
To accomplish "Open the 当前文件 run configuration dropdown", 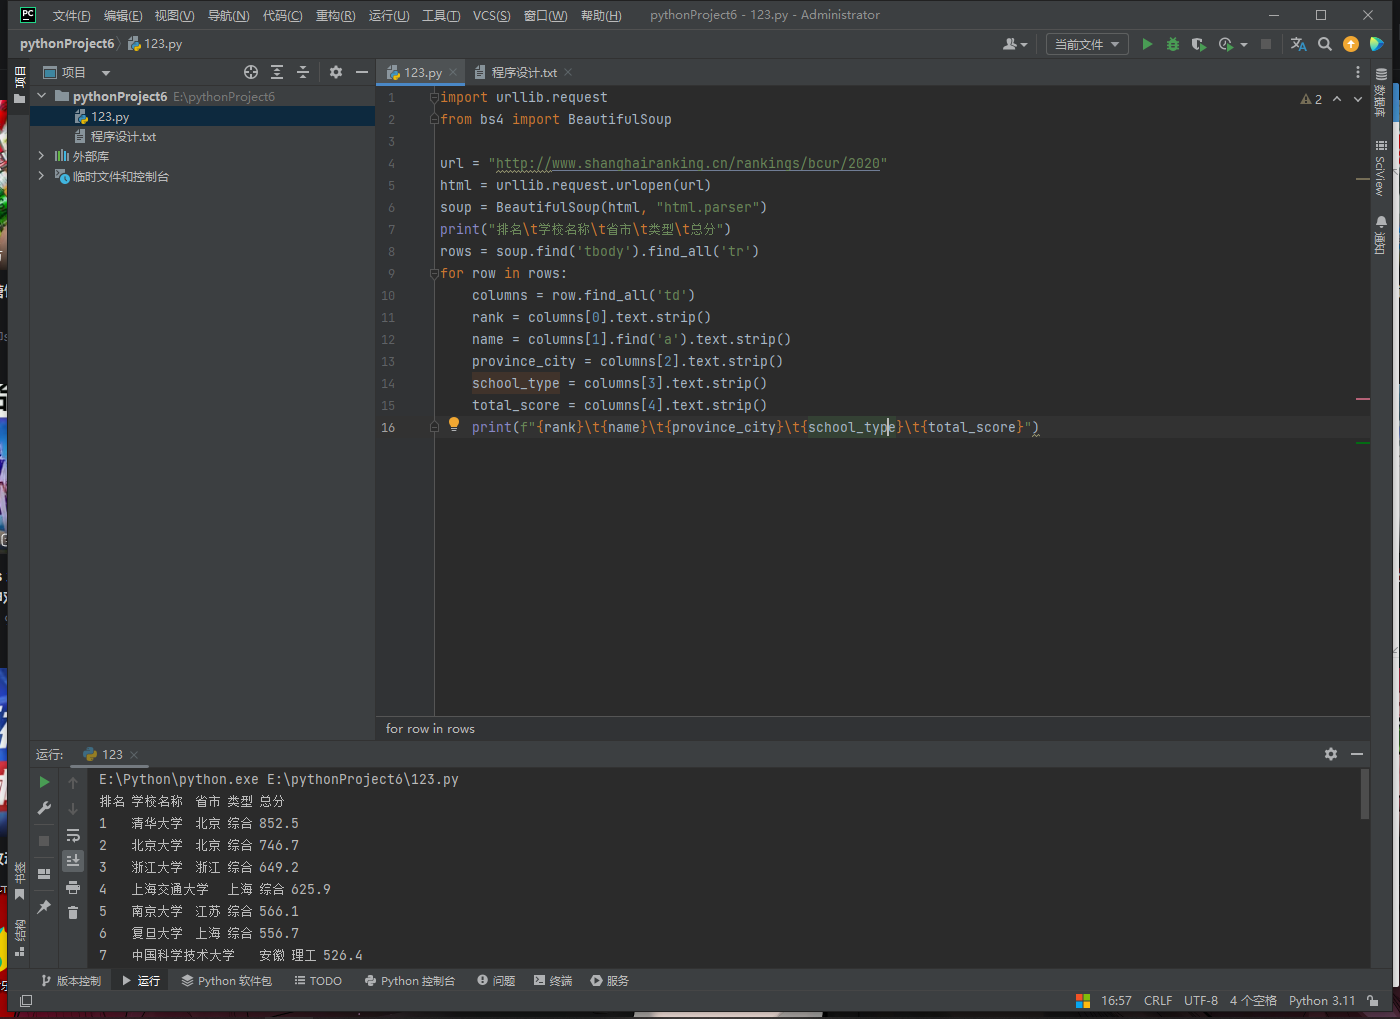I will pyautogui.click(x=1087, y=44).
